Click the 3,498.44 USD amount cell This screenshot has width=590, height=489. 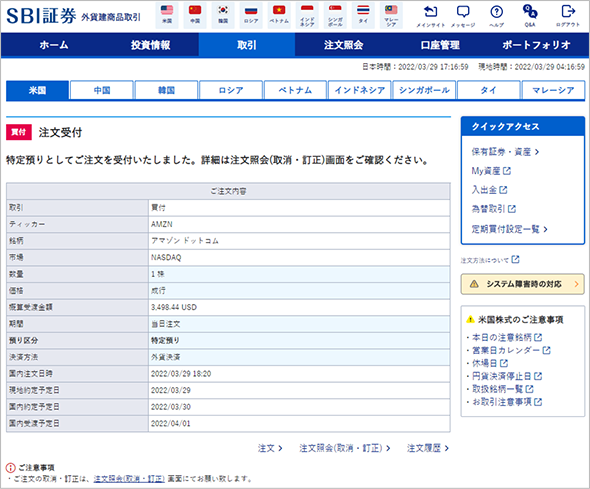(x=299, y=307)
